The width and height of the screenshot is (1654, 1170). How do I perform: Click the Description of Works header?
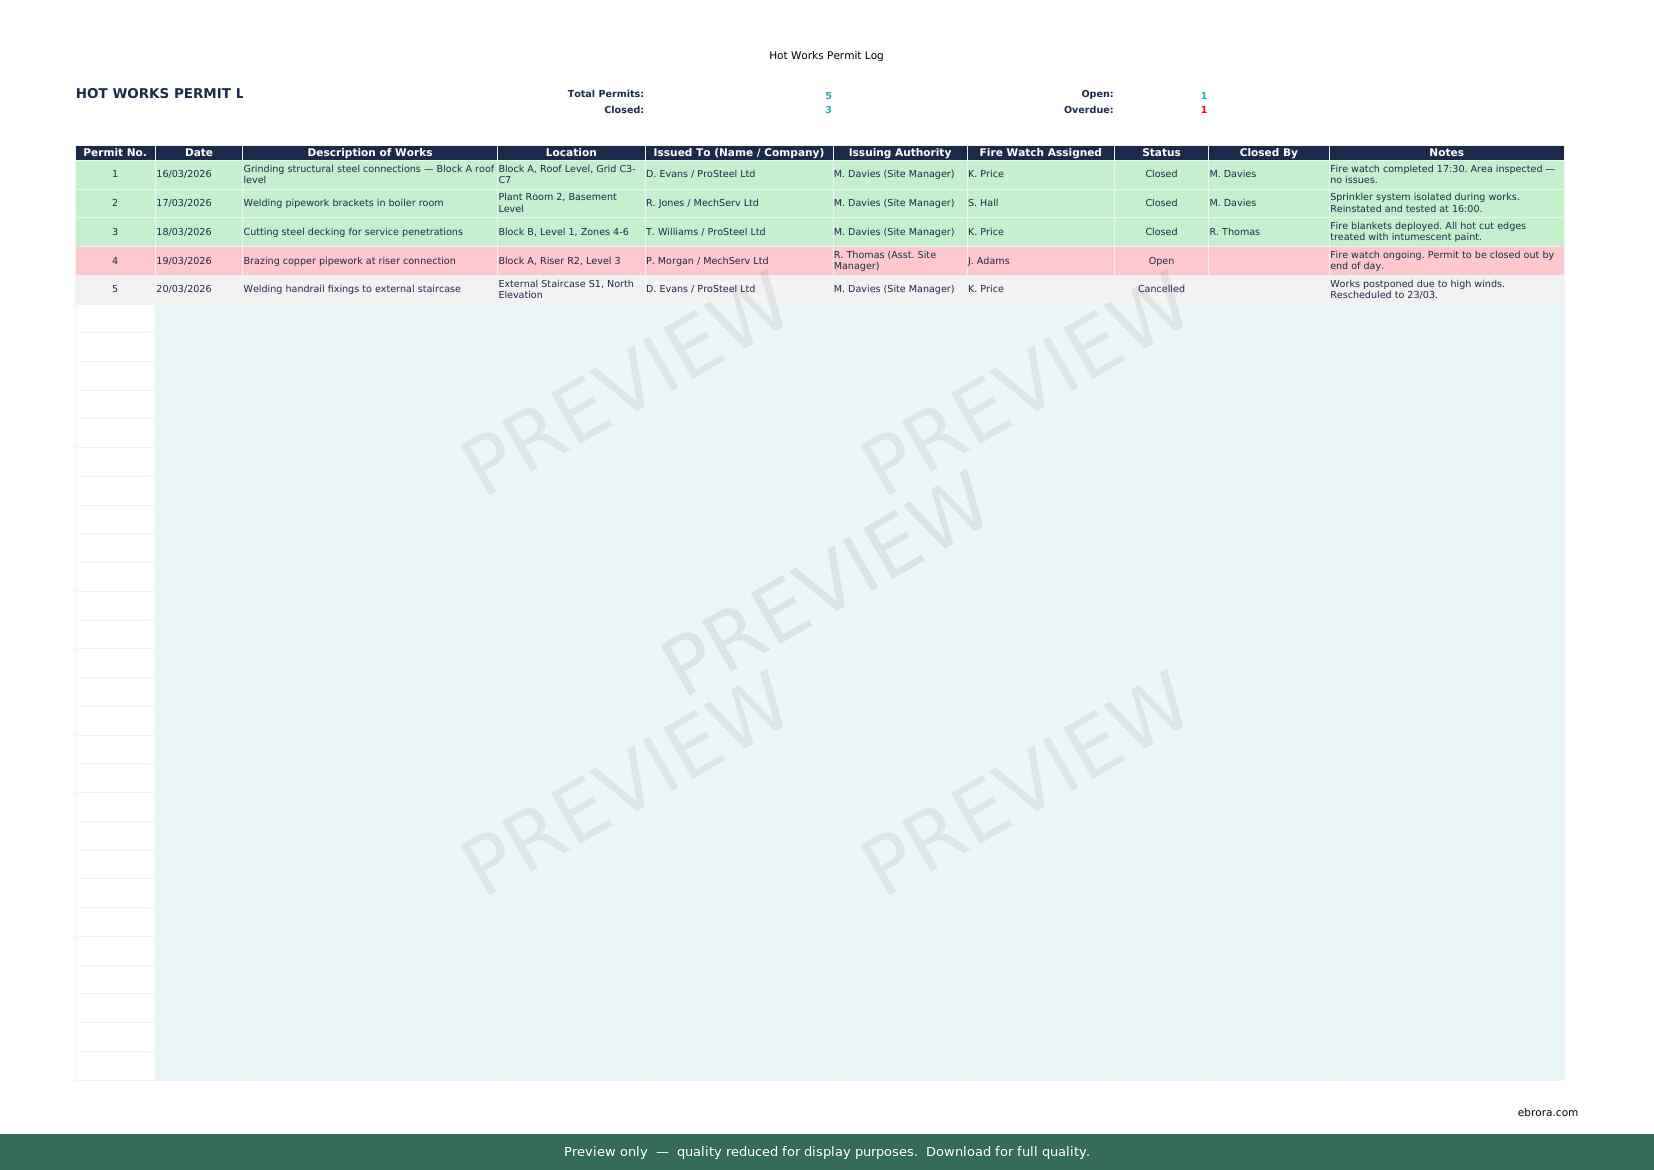tap(369, 153)
